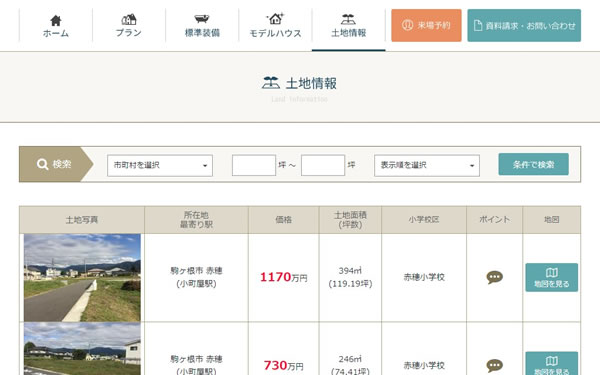
Task: Click the 1170万円 price text
Action: click(284, 277)
